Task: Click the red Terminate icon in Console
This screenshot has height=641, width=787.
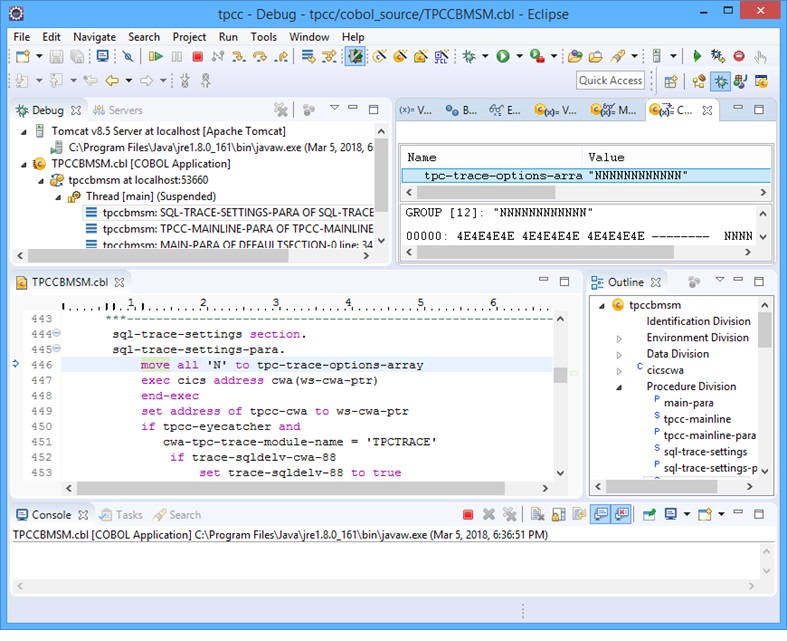Action: tap(468, 514)
